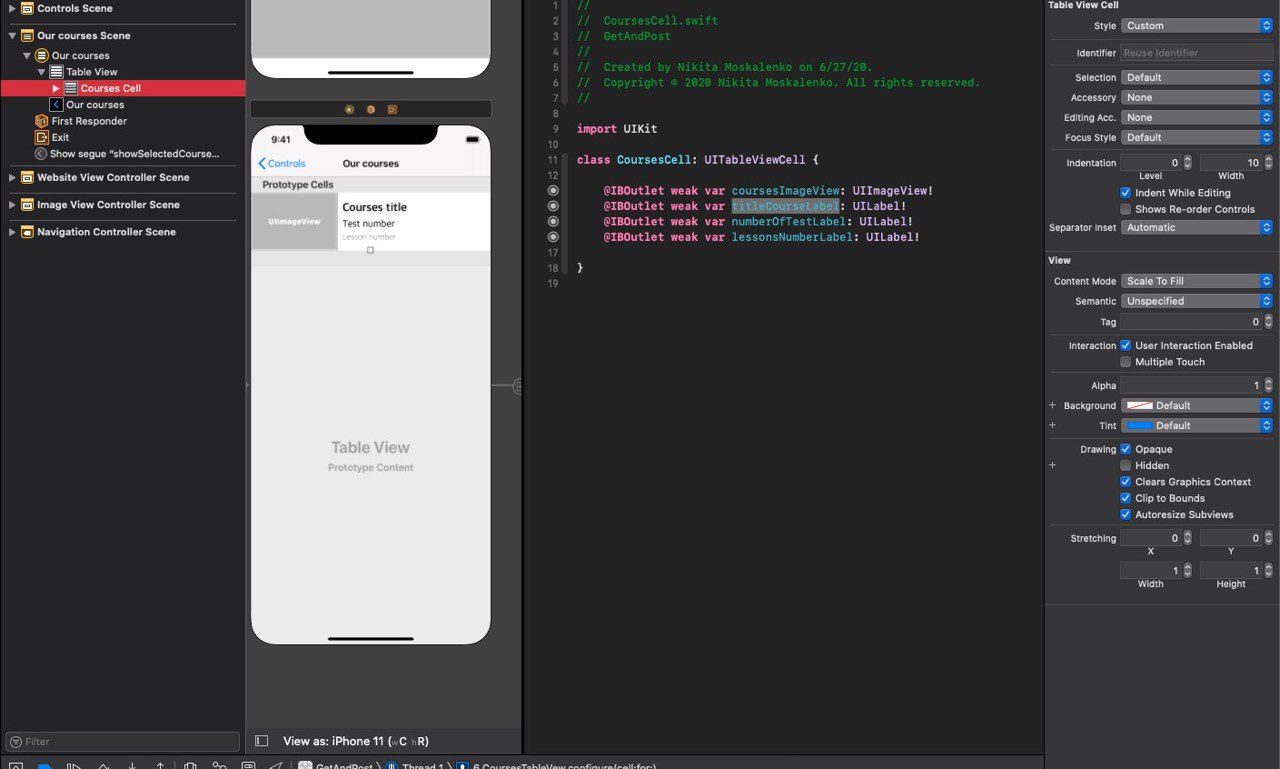This screenshot has height=769, width=1280.
Task: Click the navigation item icon for Our courses
Action: coord(56,104)
